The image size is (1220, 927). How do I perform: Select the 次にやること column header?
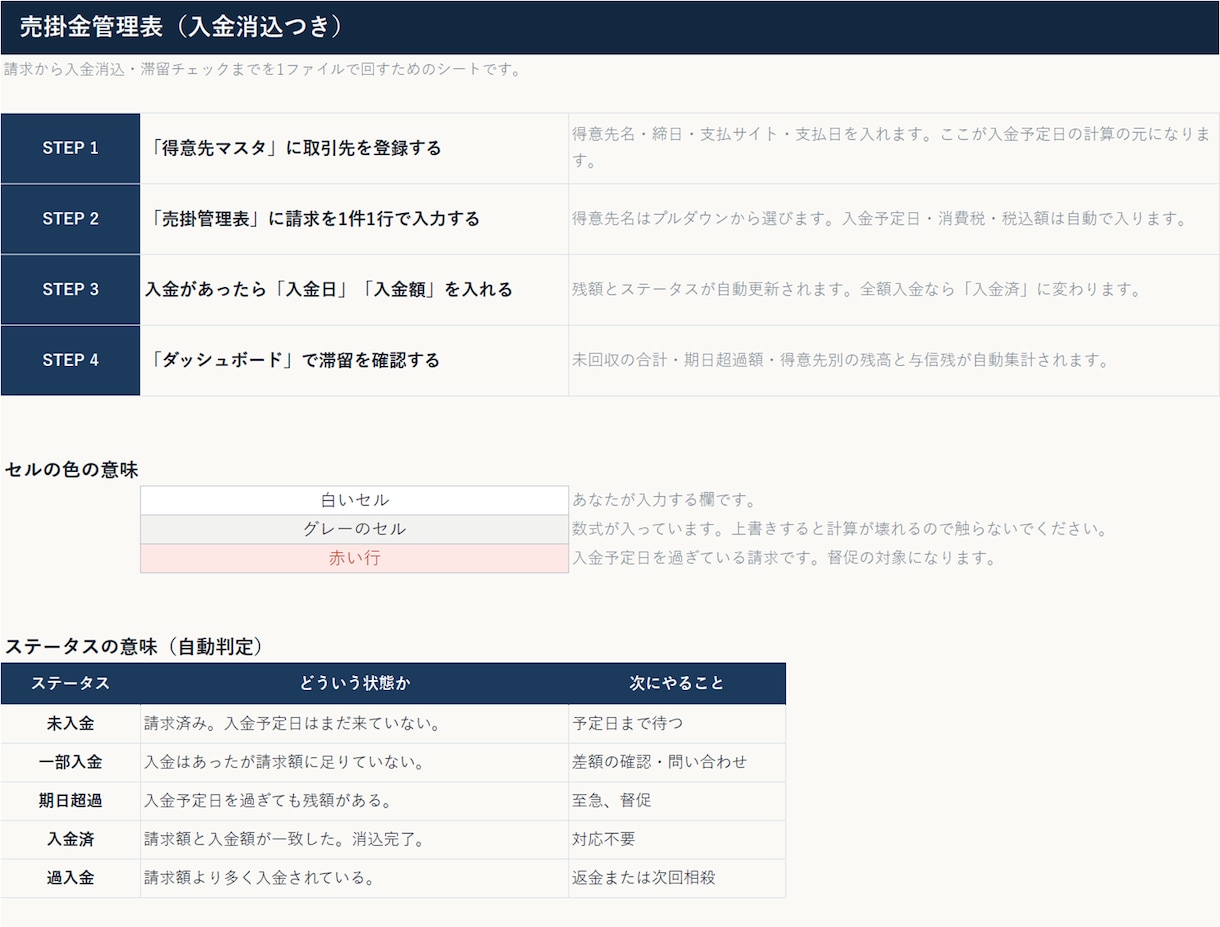[x=677, y=683]
